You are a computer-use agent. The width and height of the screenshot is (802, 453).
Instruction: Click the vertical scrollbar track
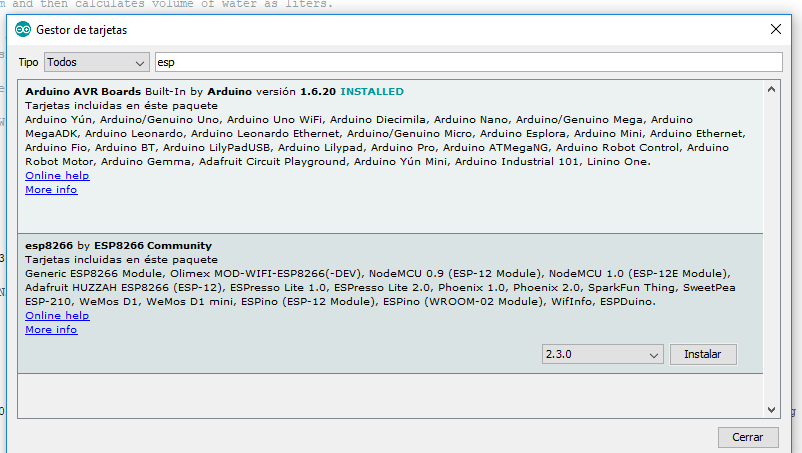click(772, 250)
